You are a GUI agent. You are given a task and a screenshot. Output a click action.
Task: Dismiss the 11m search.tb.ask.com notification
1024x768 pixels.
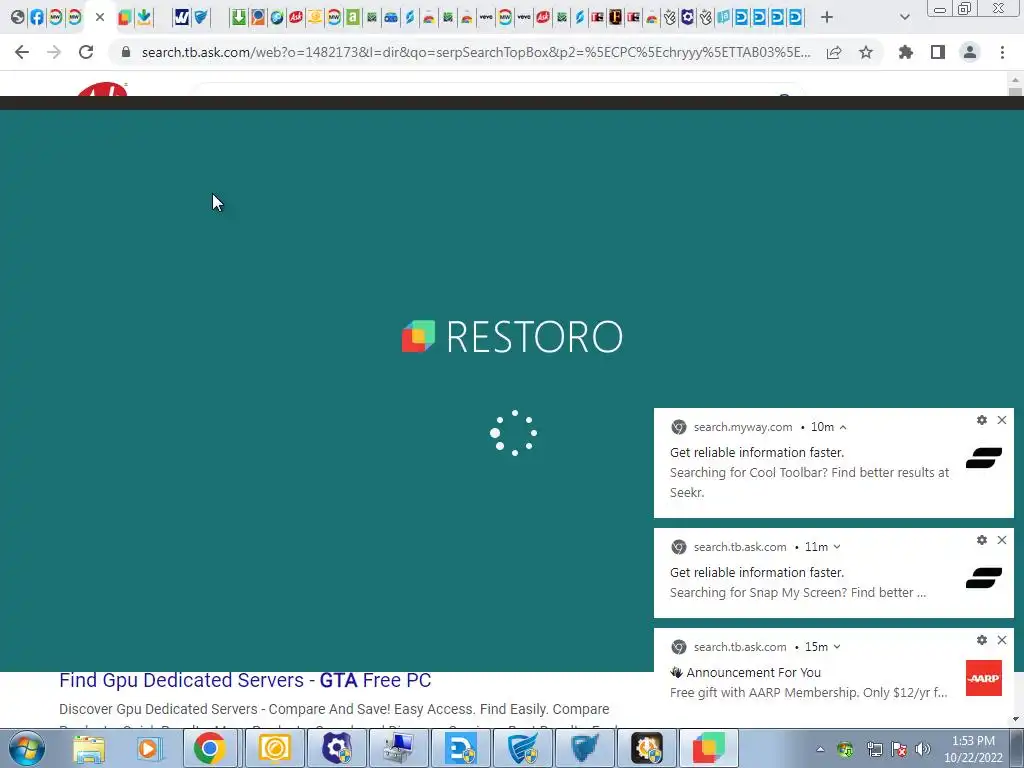coord(1002,540)
